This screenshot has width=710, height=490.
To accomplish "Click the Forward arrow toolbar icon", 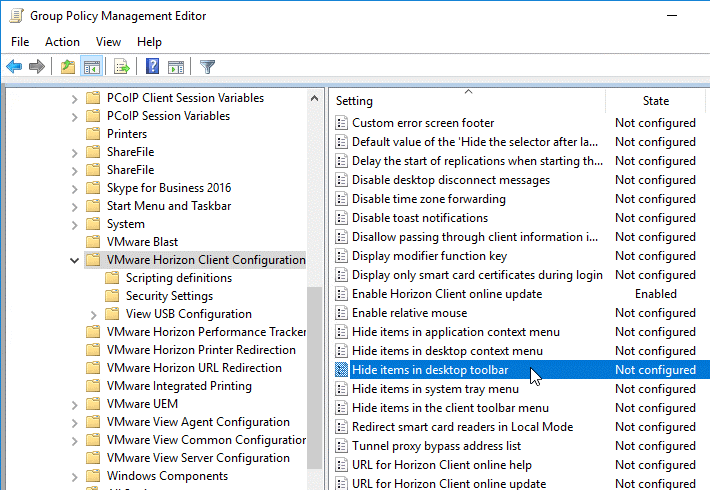I will [37, 67].
